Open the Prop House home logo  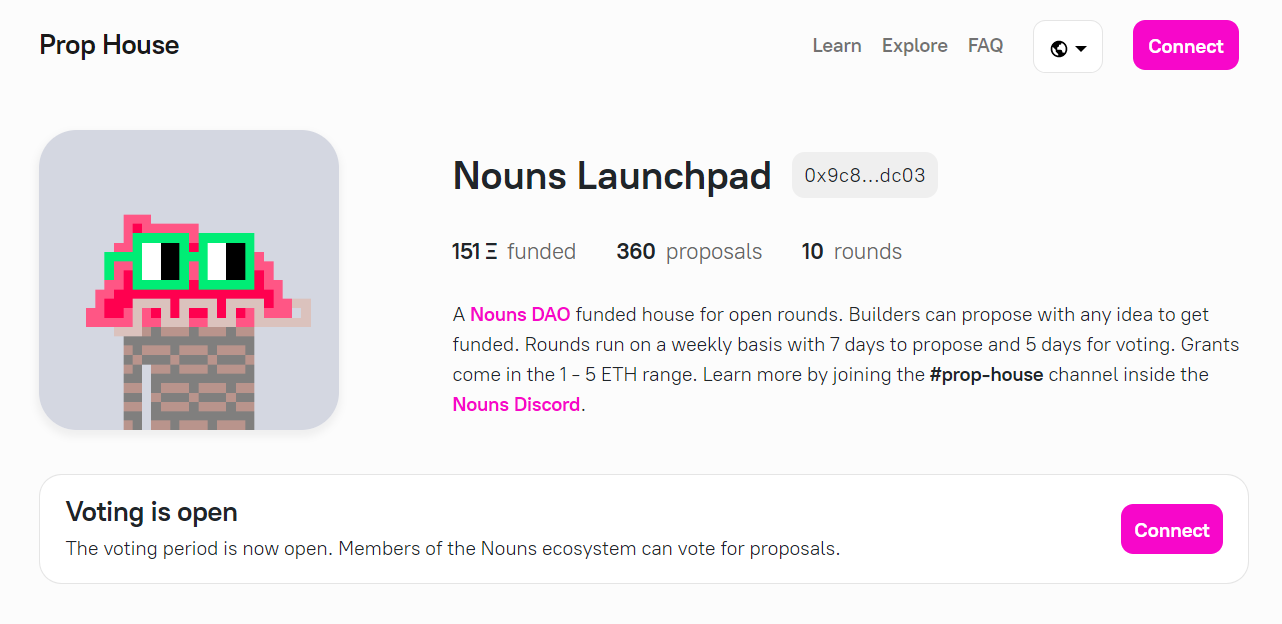pos(109,45)
